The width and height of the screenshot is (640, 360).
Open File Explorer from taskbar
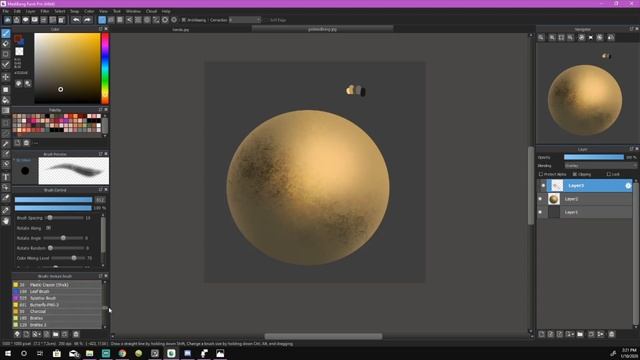89,353
